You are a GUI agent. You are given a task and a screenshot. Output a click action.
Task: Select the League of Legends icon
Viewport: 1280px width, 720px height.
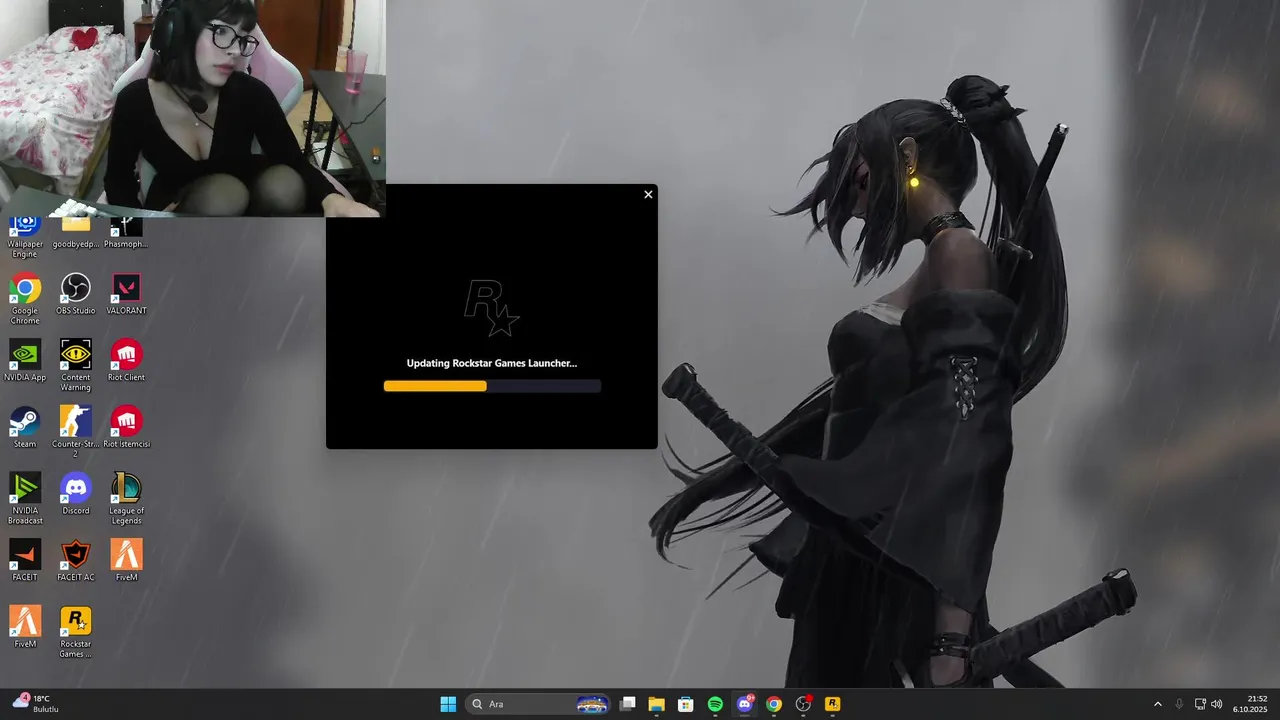click(x=126, y=498)
